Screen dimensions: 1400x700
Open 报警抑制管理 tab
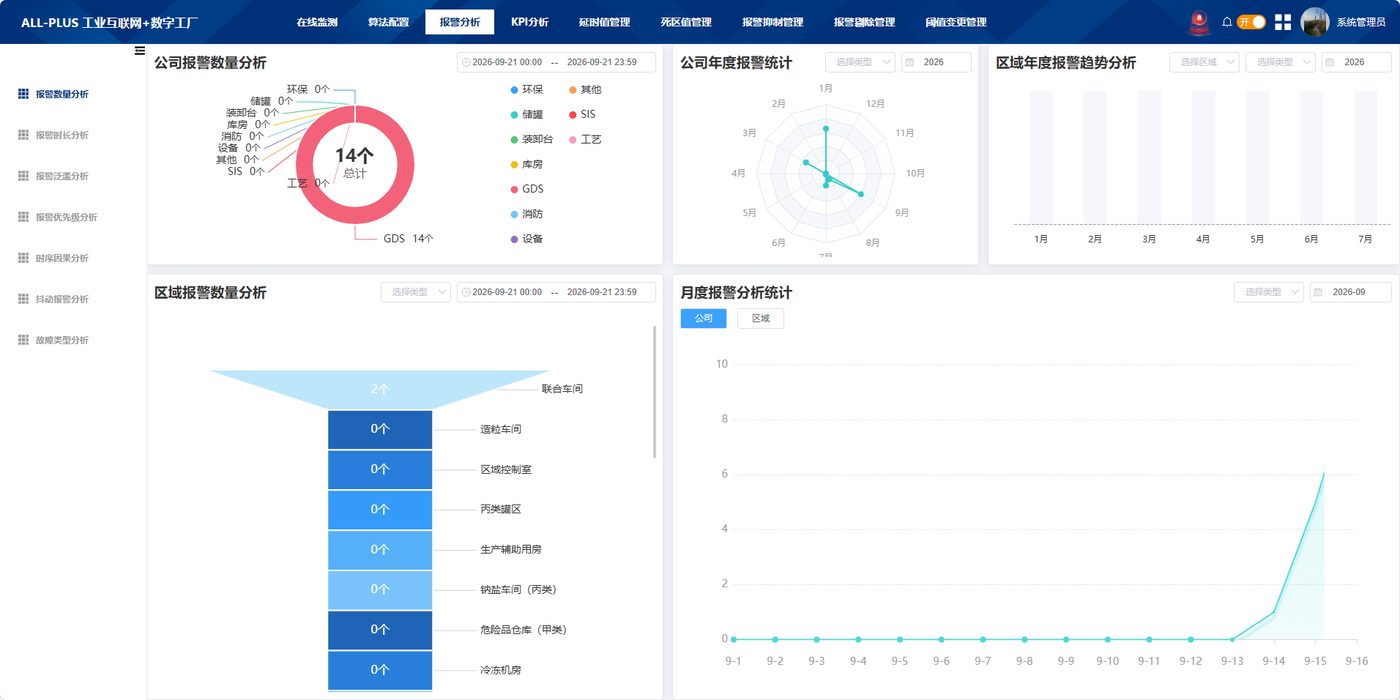pos(773,22)
